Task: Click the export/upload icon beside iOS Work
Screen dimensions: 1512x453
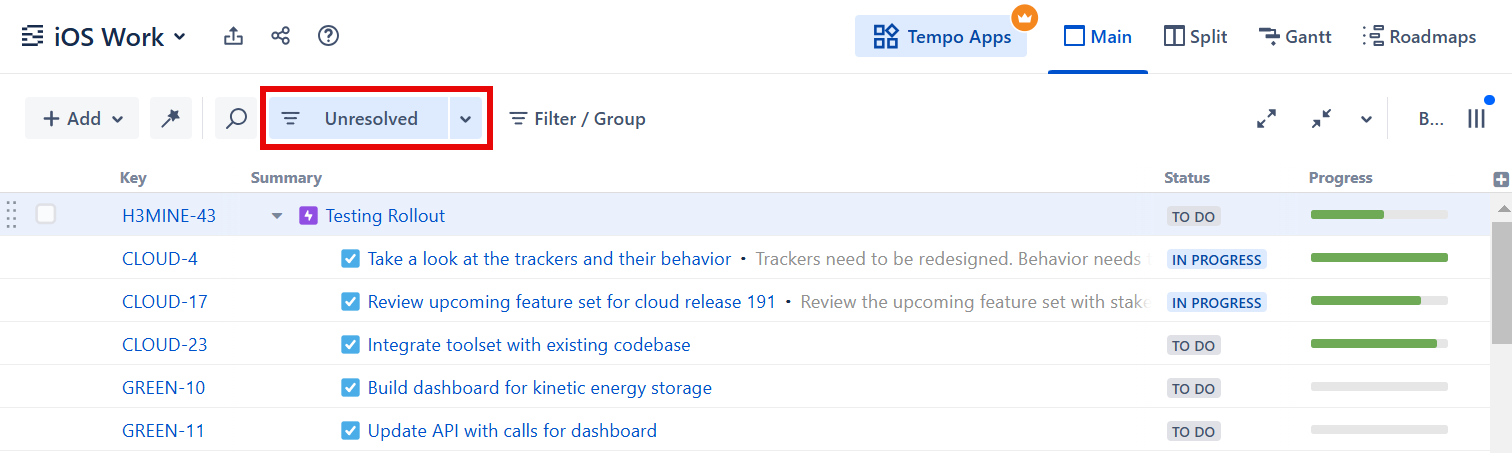Action: pyautogui.click(x=233, y=37)
